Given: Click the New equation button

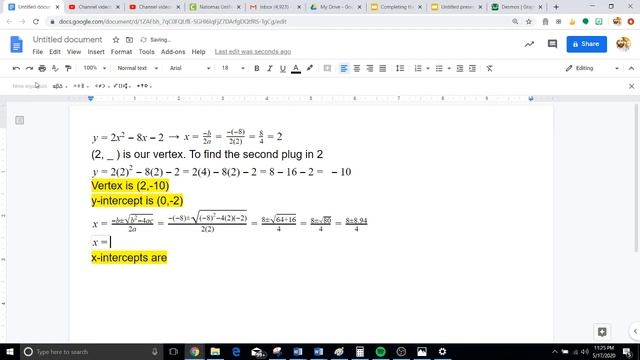Looking at the screenshot, I should 29,86.
